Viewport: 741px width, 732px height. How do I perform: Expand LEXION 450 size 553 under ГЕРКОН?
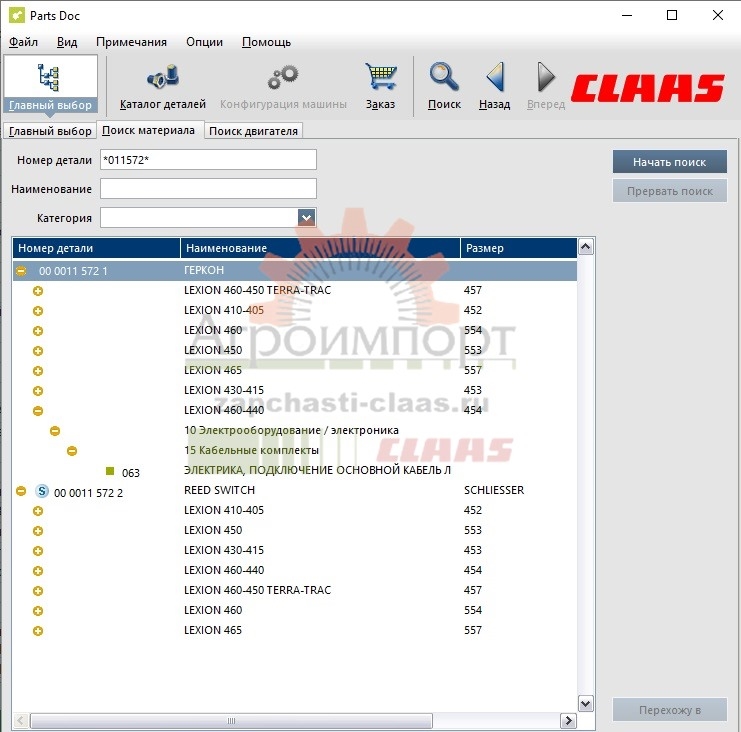point(38,351)
